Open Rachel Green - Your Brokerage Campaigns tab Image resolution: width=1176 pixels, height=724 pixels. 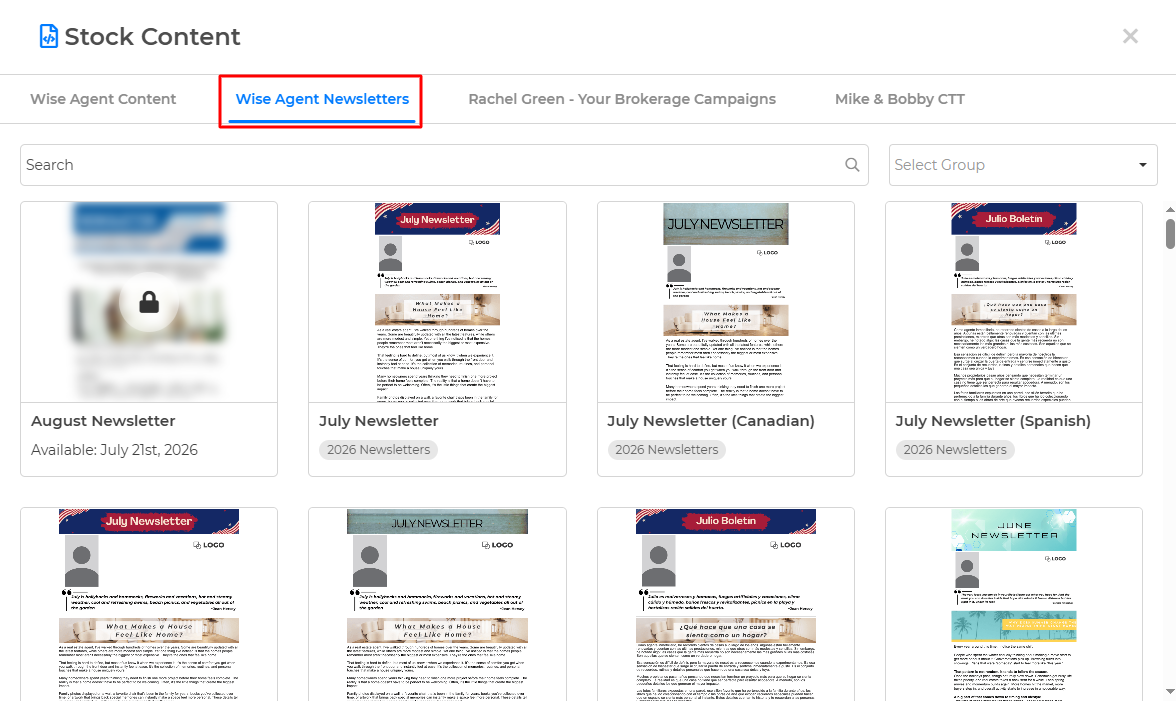pos(622,99)
